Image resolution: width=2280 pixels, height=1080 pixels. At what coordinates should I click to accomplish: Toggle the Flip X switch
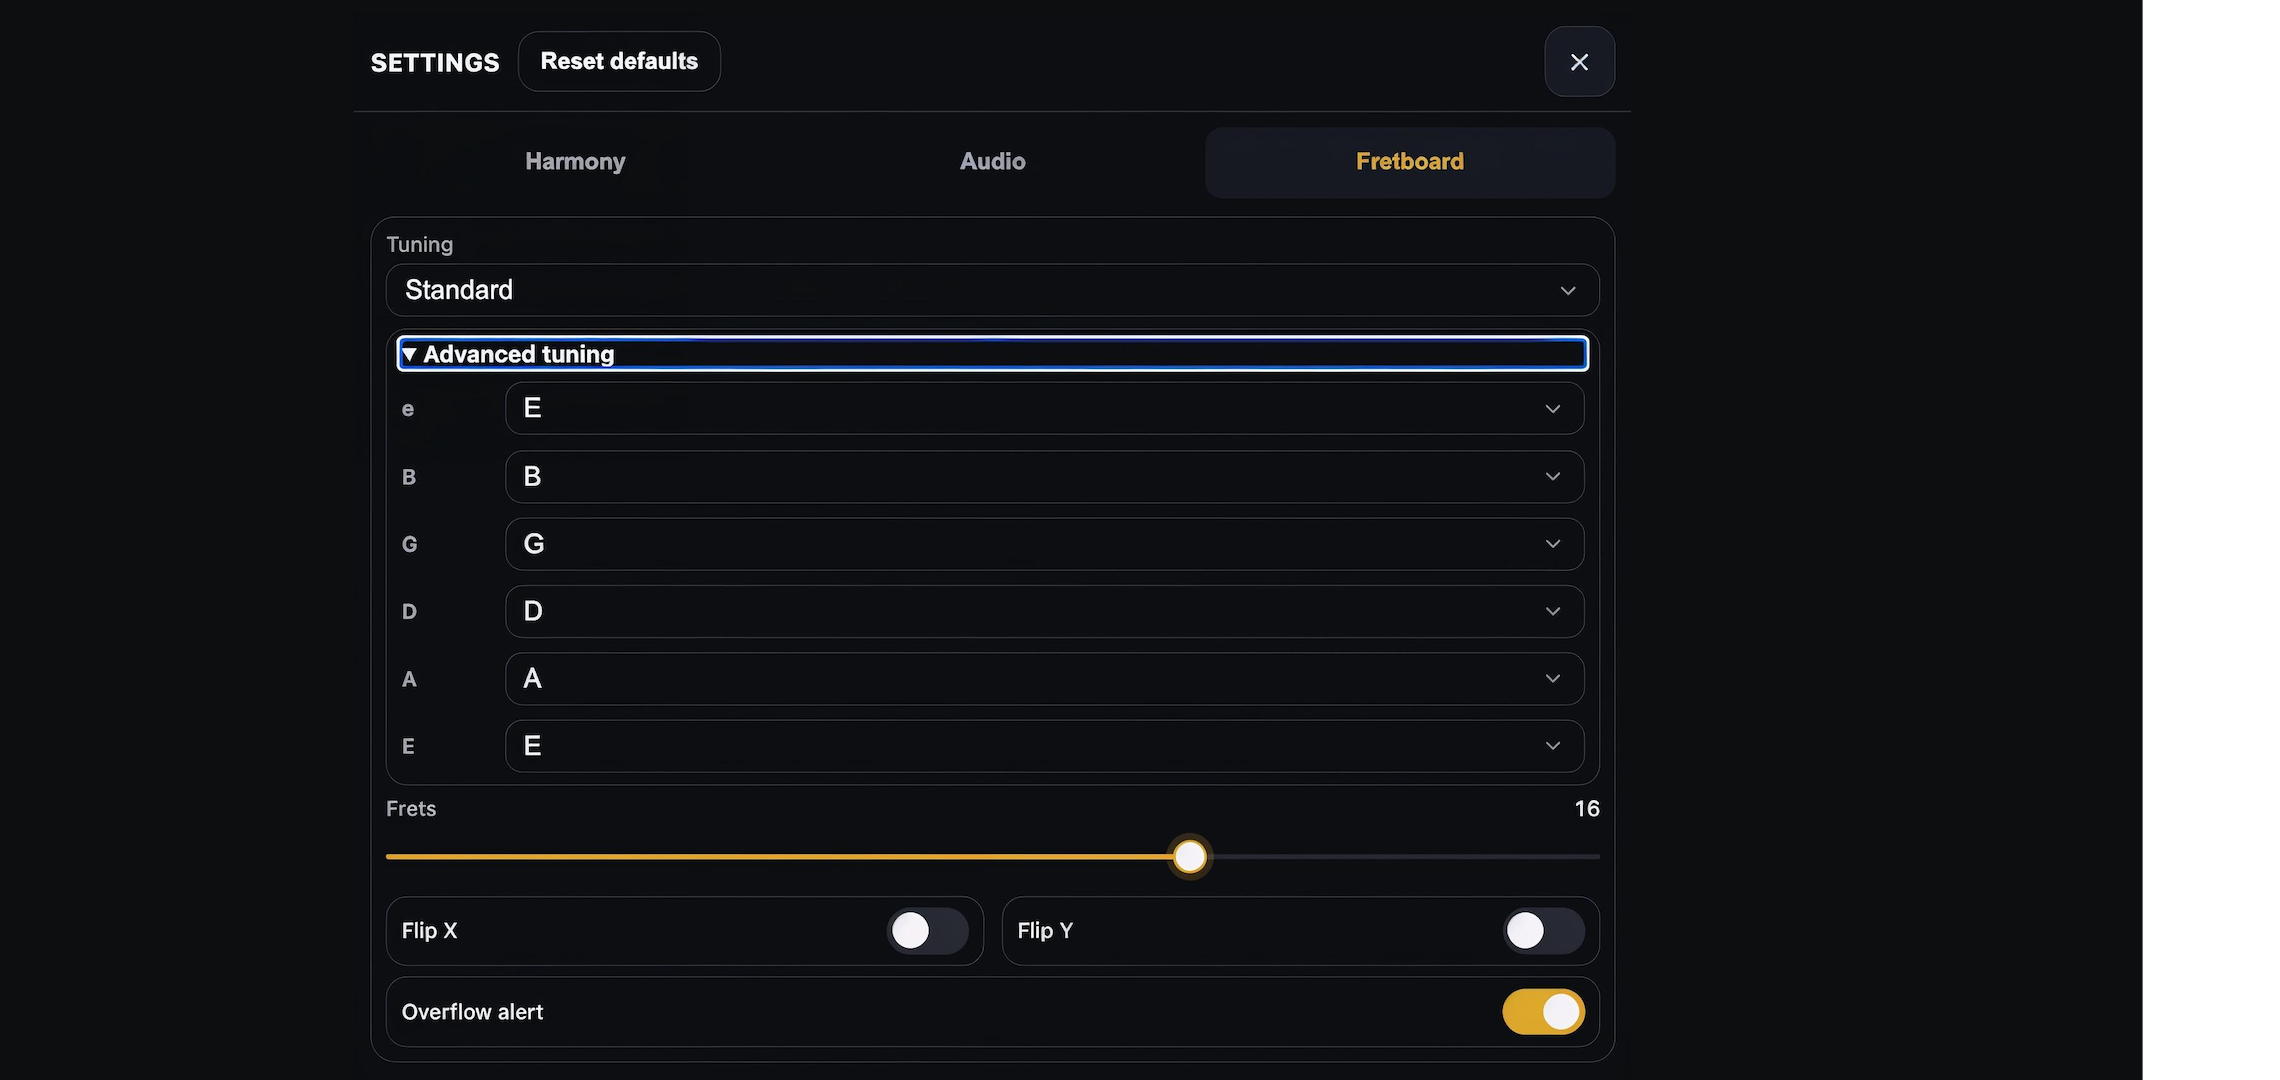[x=927, y=931]
